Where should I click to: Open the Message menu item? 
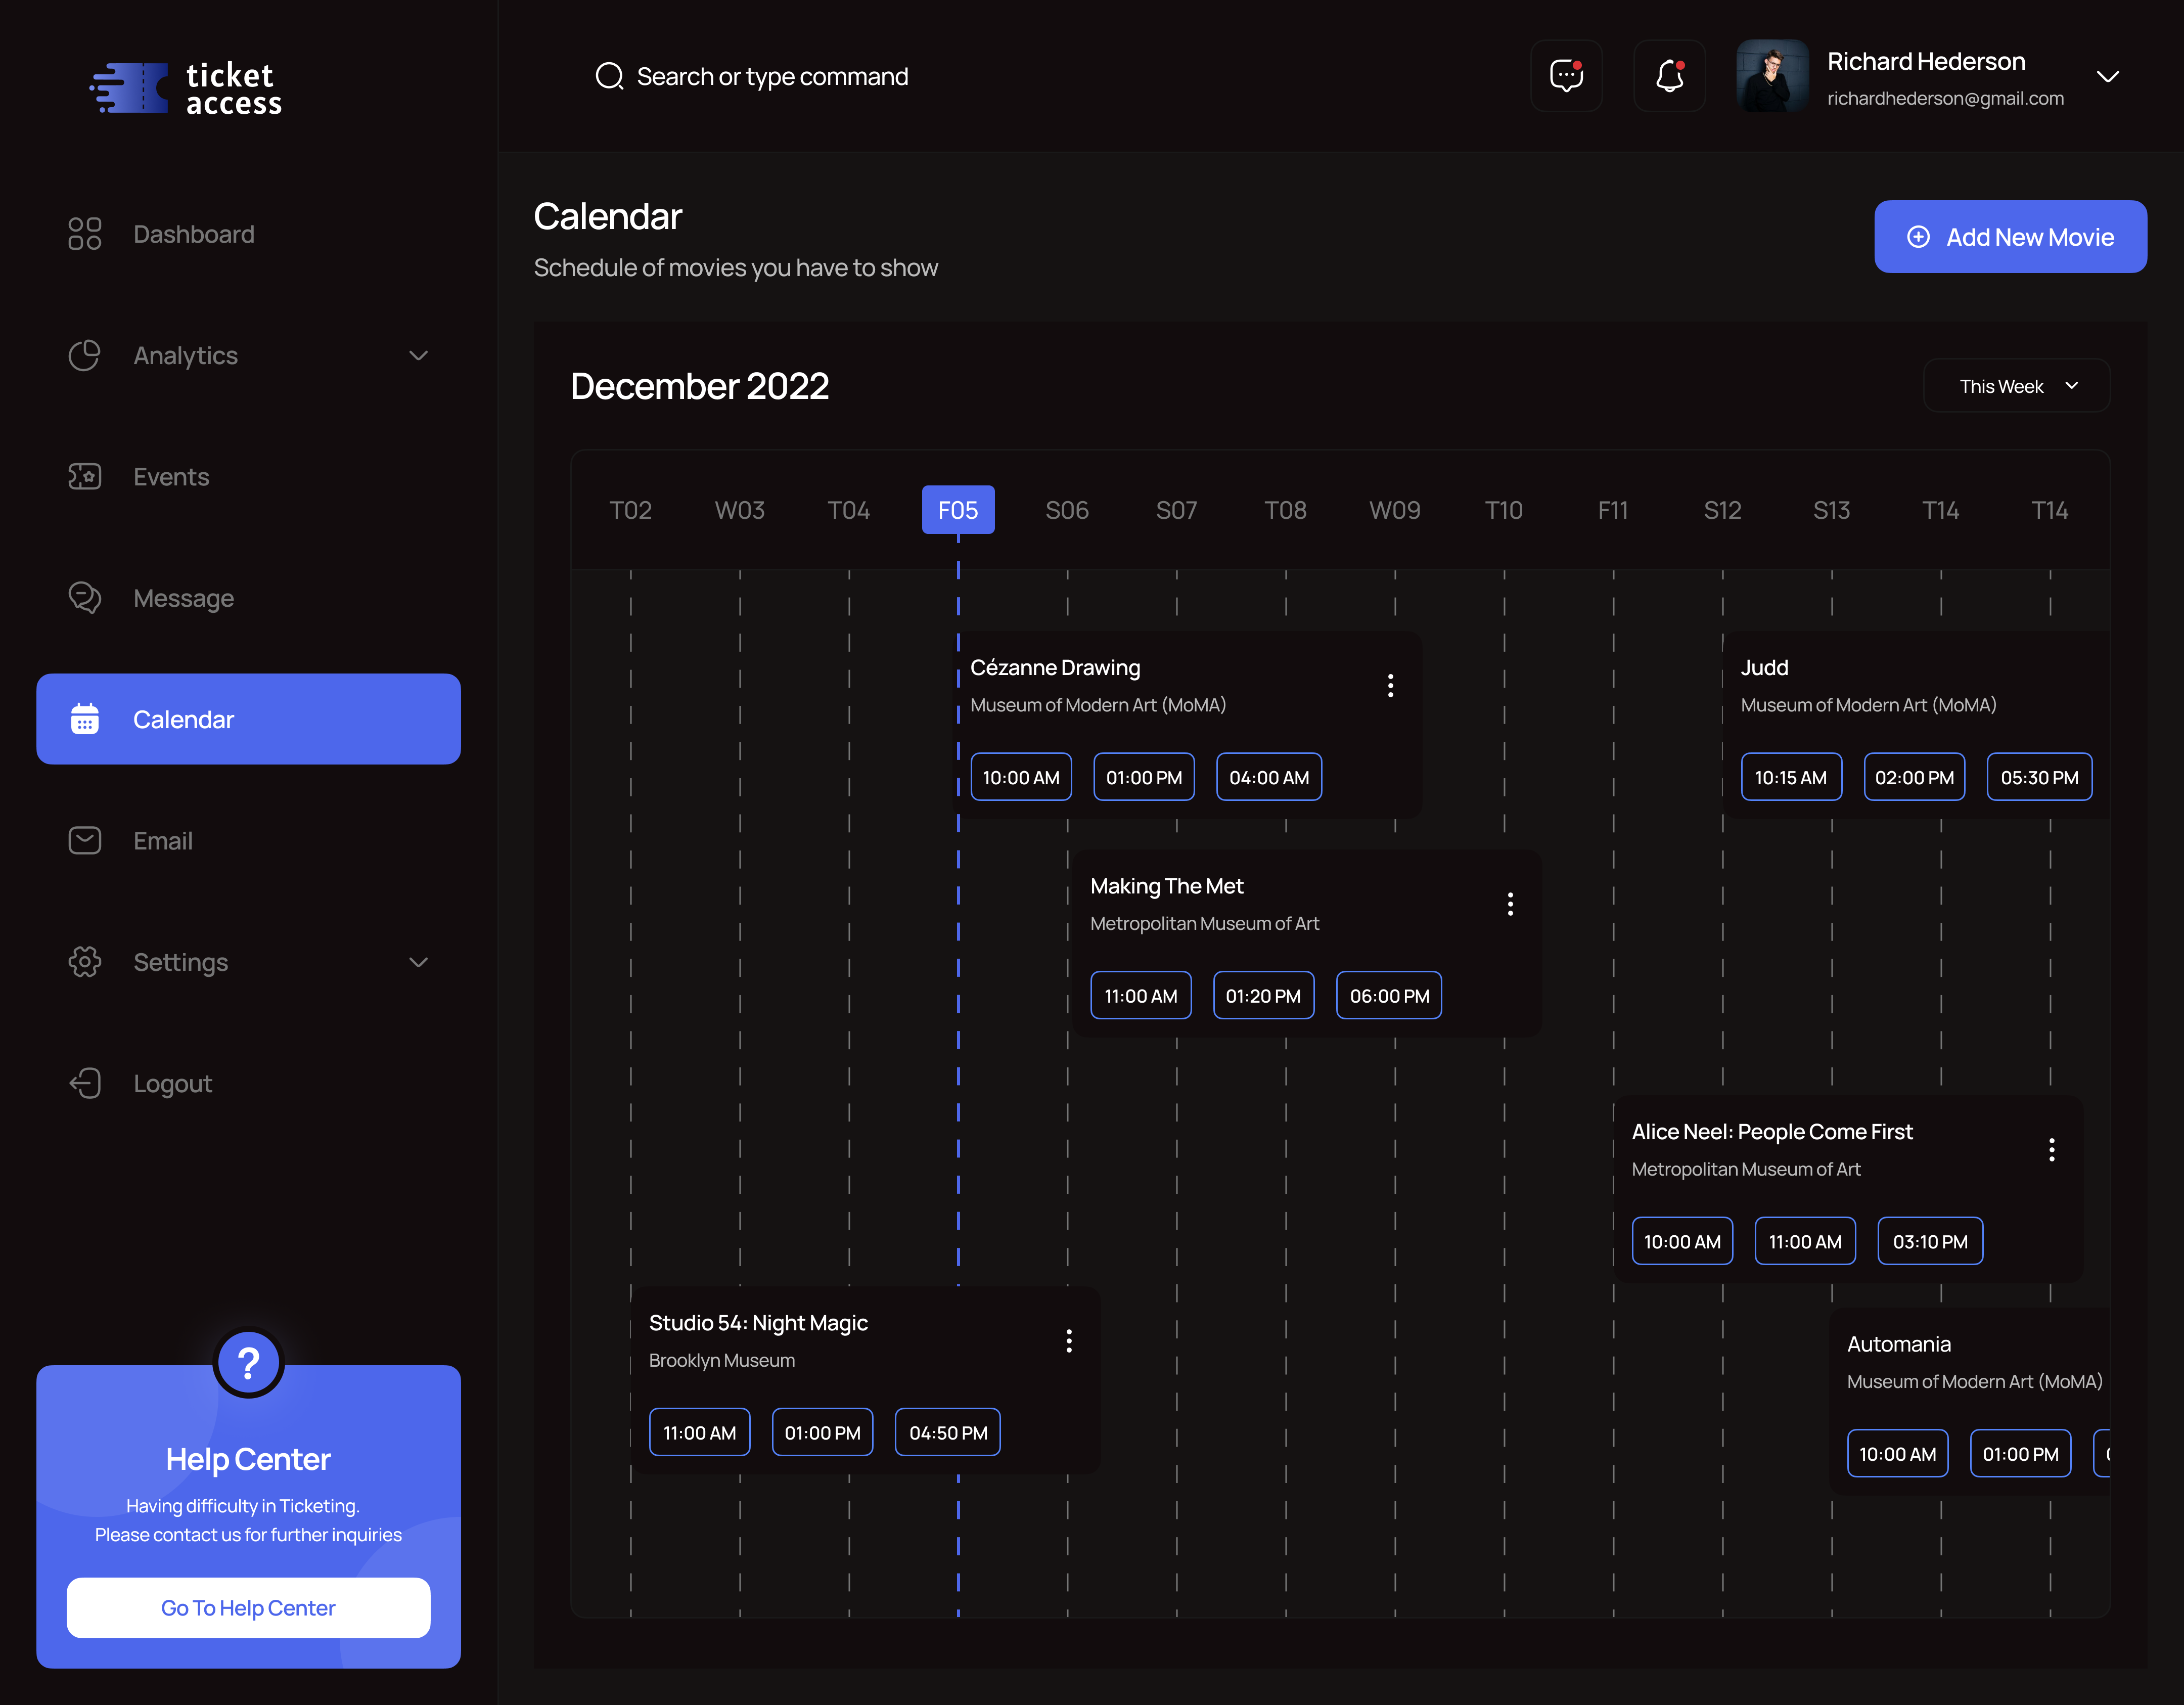click(x=249, y=598)
